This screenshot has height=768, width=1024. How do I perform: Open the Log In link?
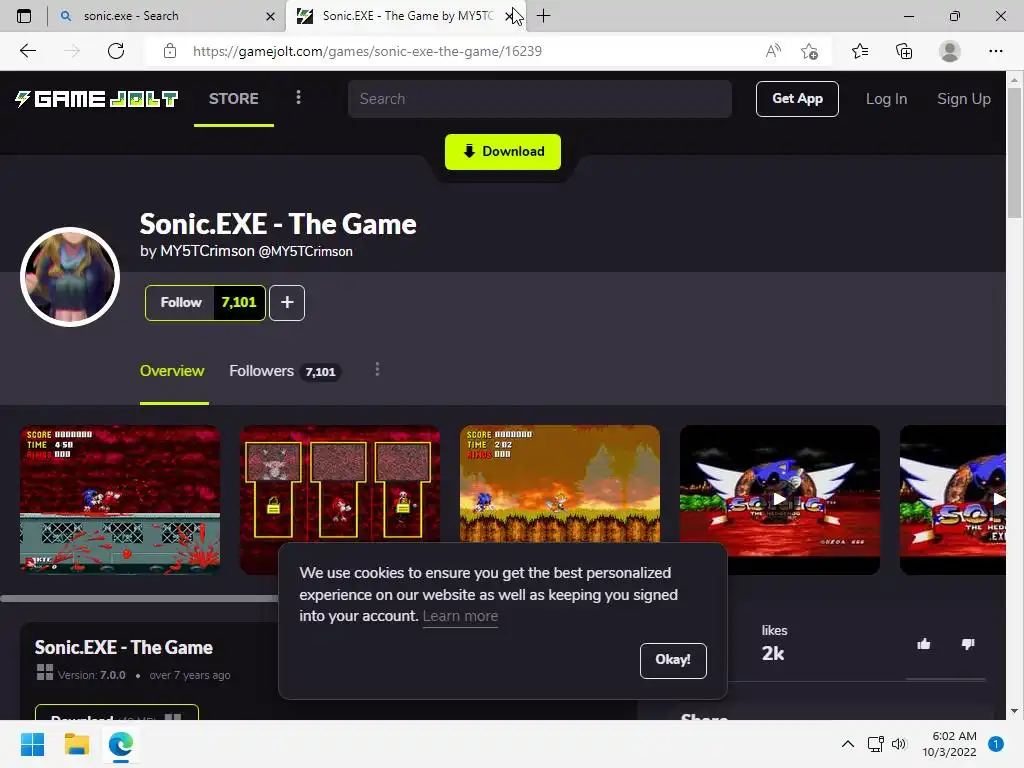[x=886, y=99]
